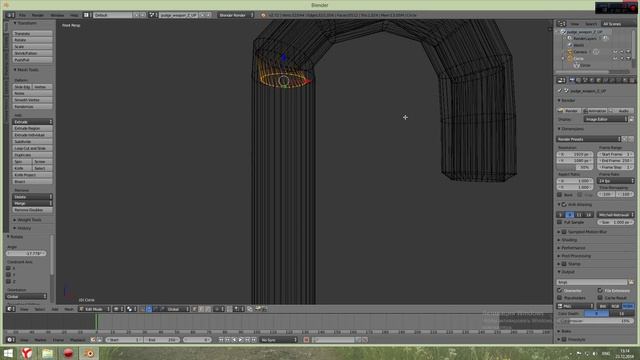Image resolution: width=640 pixels, height=360 pixels.
Task: Open the Merge dropdown
Action: pos(32,203)
